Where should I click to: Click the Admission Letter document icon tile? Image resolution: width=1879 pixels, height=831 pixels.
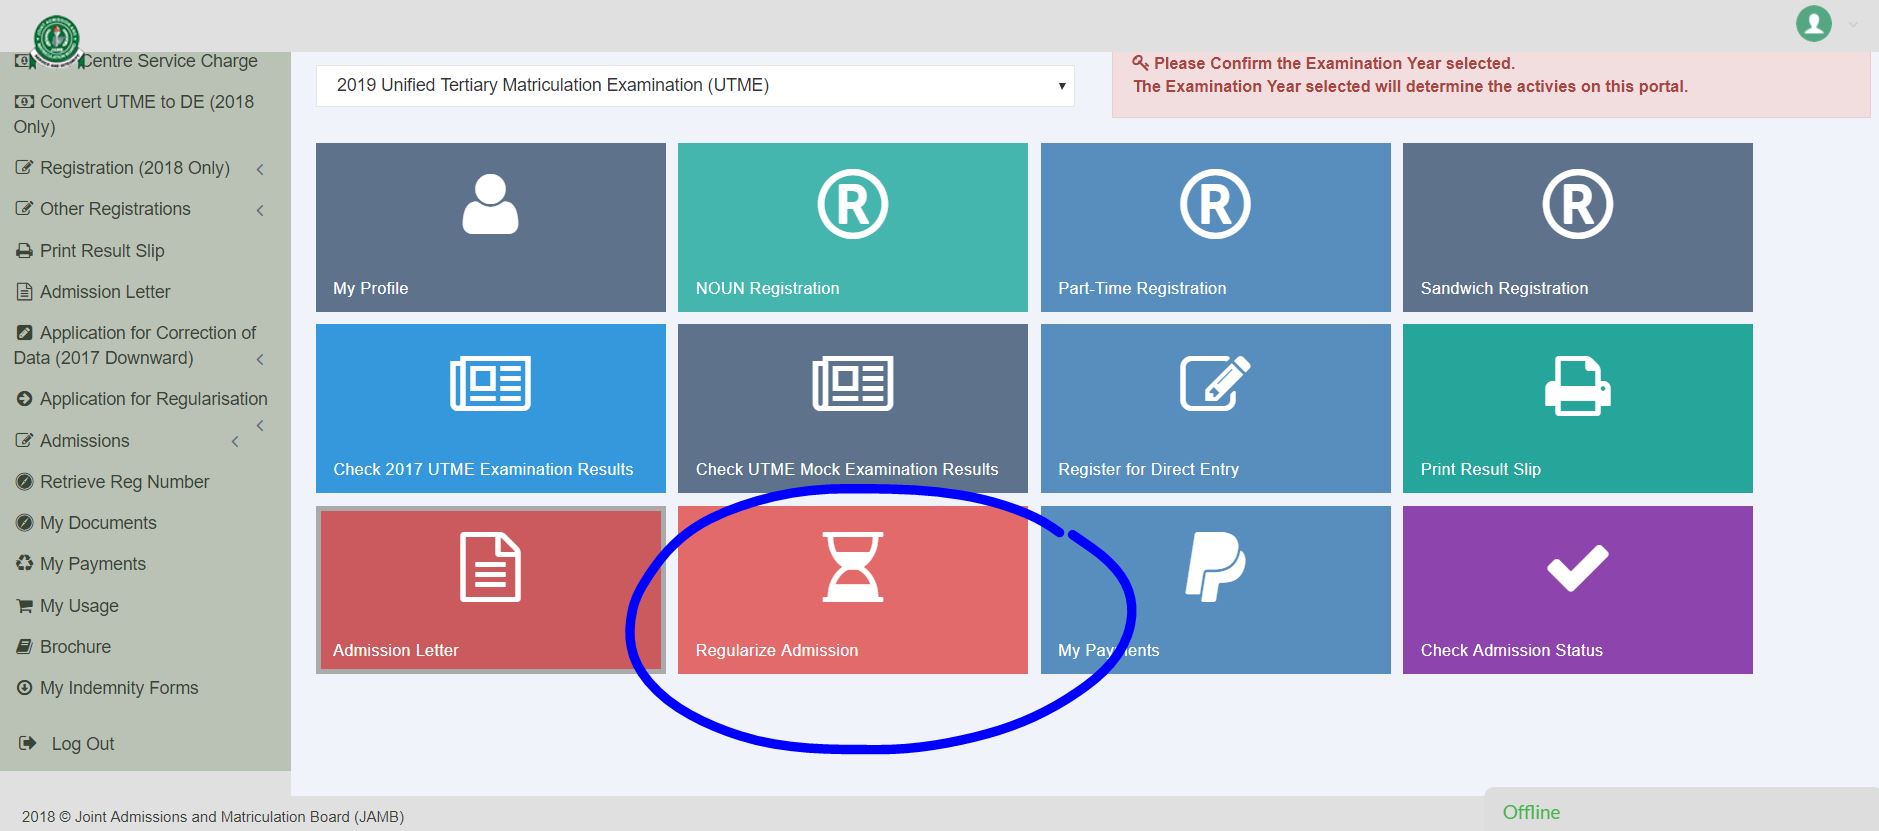490,567
